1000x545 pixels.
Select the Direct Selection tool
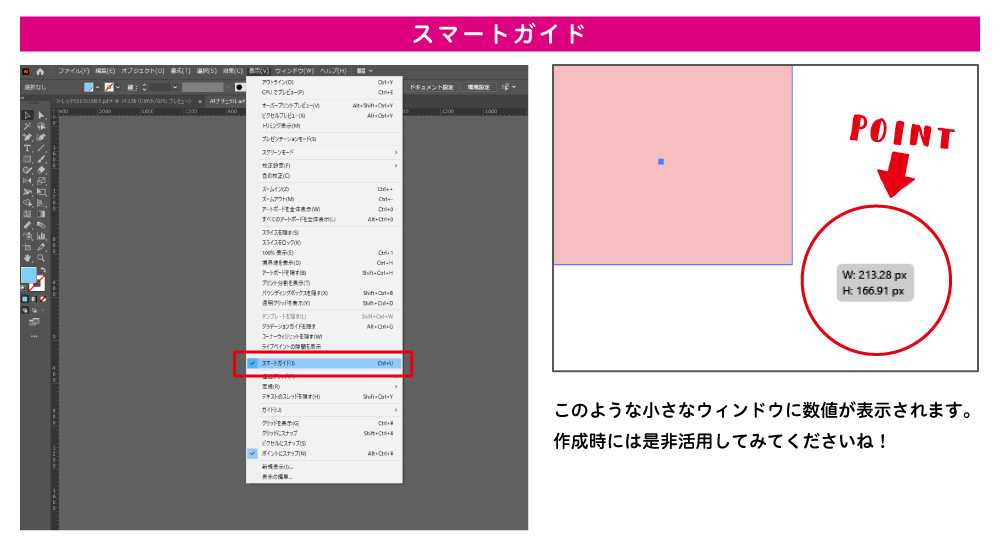(41, 115)
